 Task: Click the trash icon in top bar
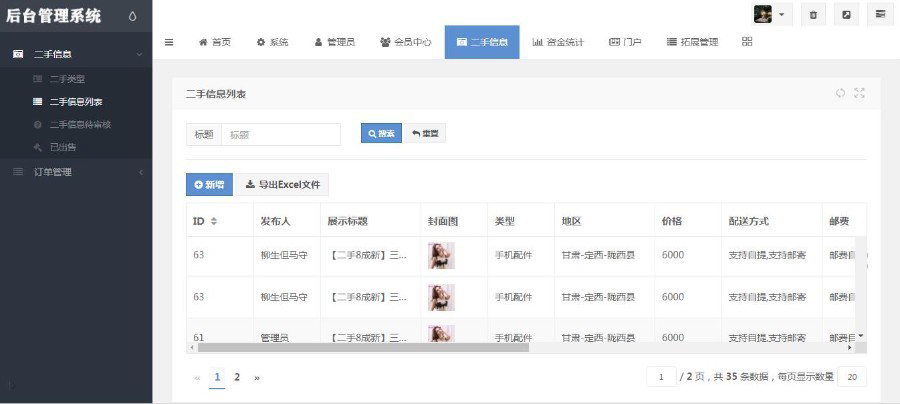coord(813,15)
